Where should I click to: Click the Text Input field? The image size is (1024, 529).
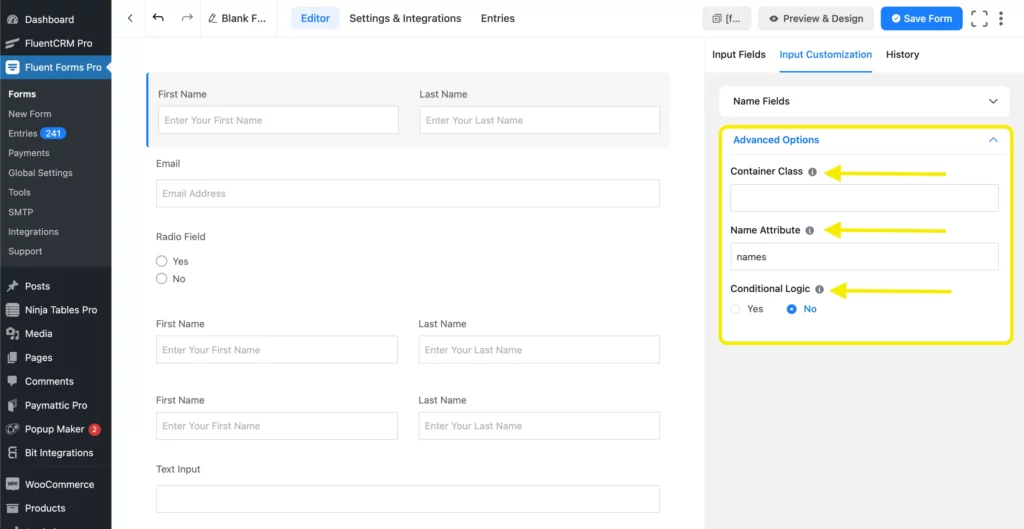click(x=408, y=499)
